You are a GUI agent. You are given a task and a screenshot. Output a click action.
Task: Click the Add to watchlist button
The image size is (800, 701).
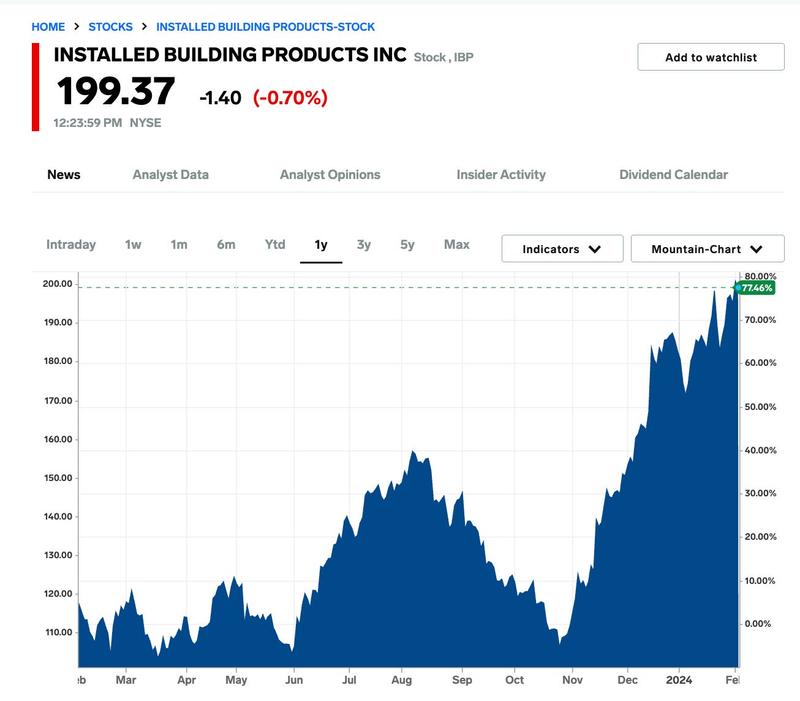(x=711, y=57)
